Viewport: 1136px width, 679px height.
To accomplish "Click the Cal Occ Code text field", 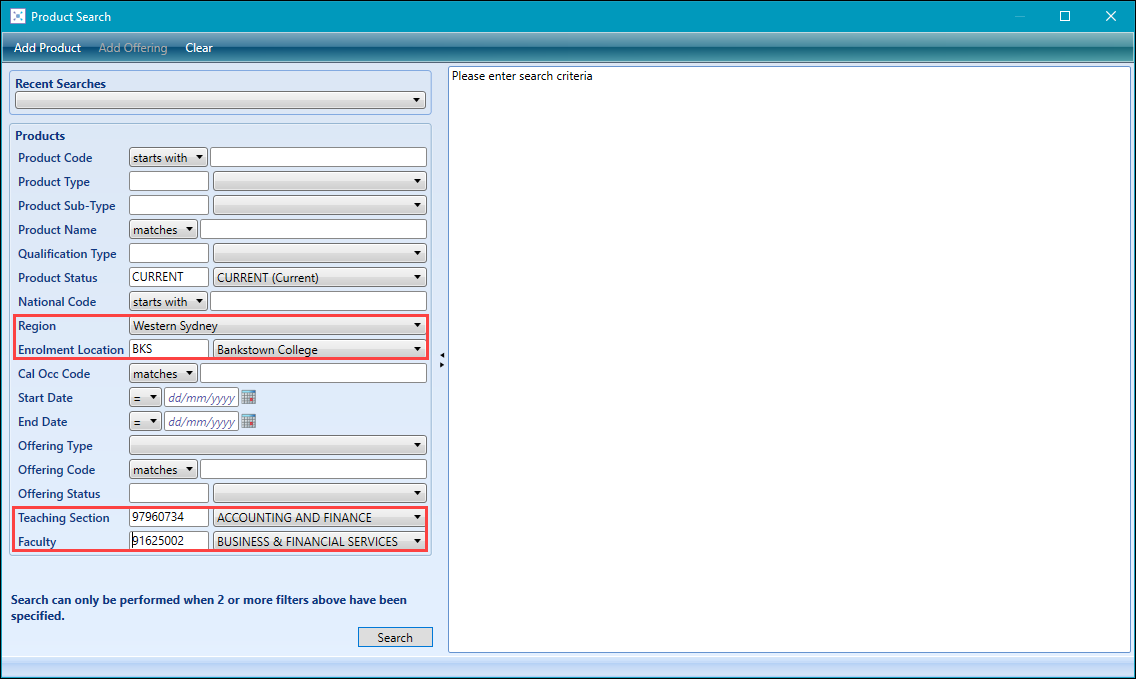I will pos(313,373).
